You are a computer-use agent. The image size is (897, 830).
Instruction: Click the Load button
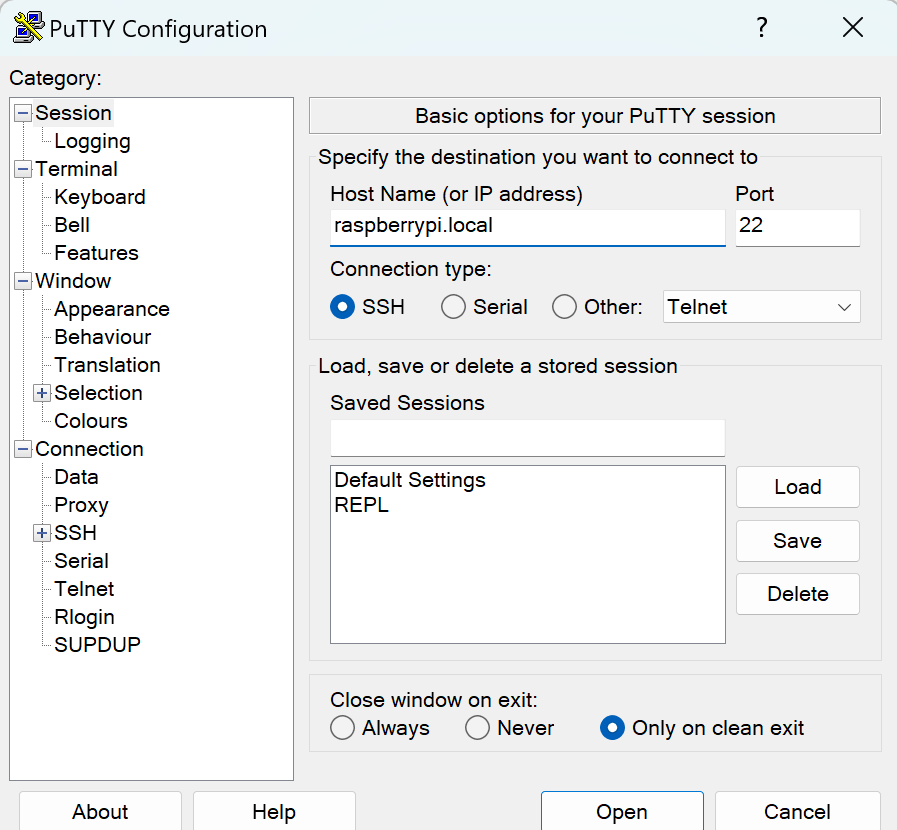[x=797, y=487]
